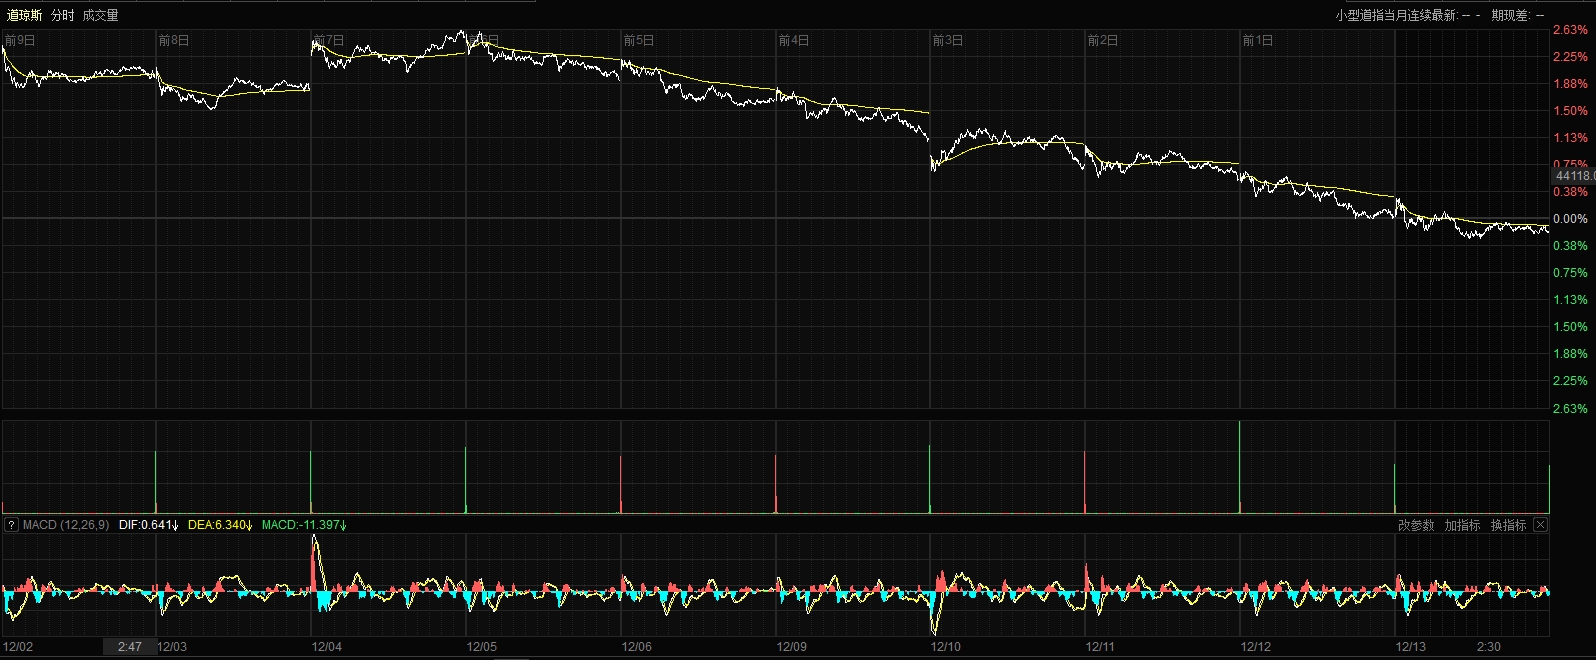Click the green MACD value label
The image size is (1596, 660).
(x=303, y=525)
